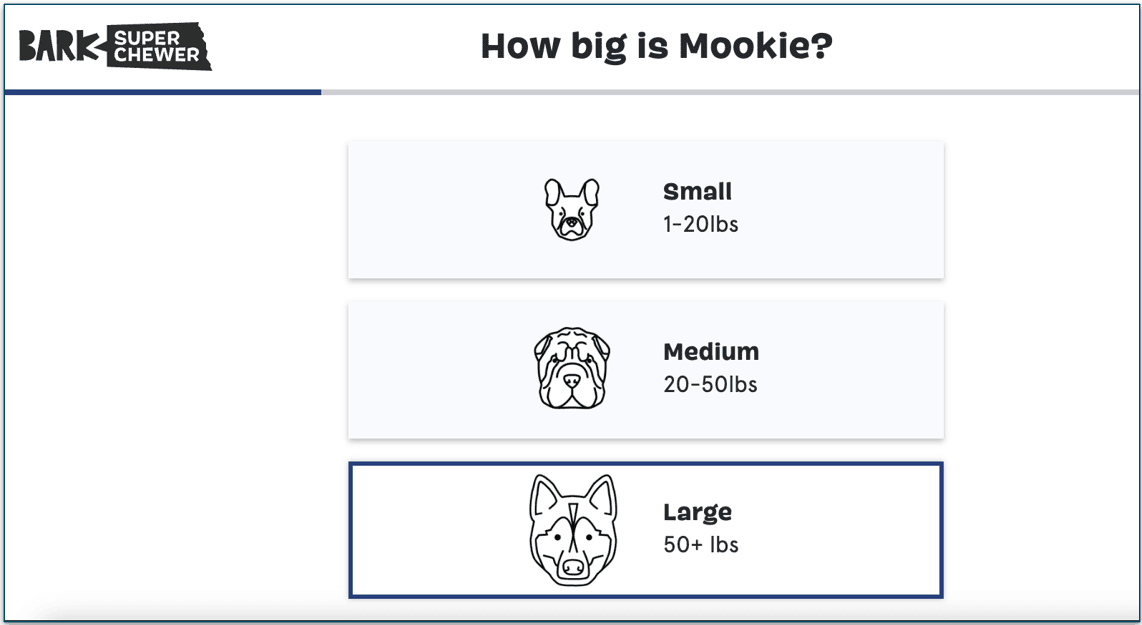Click the highlighted Large selection card

(645, 528)
